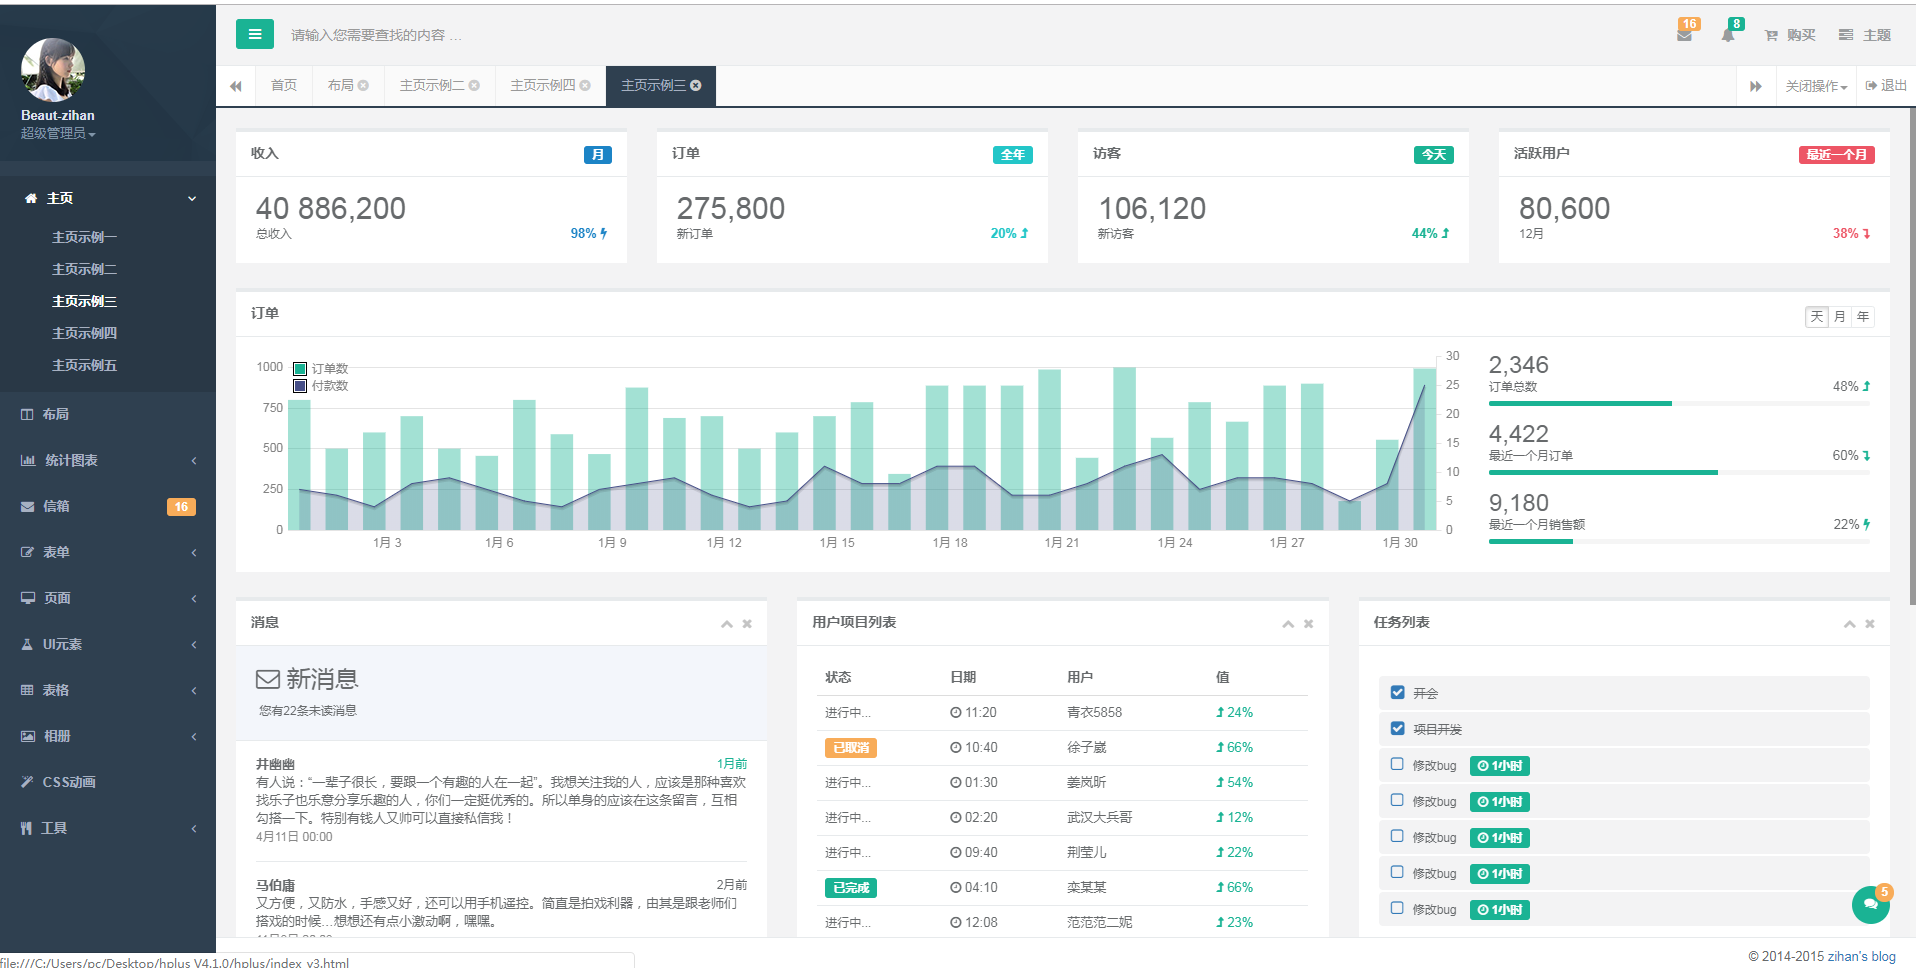Check the last 修改bug task checkbox
This screenshot has width=1916, height=968.
pyautogui.click(x=1398, y=908)
